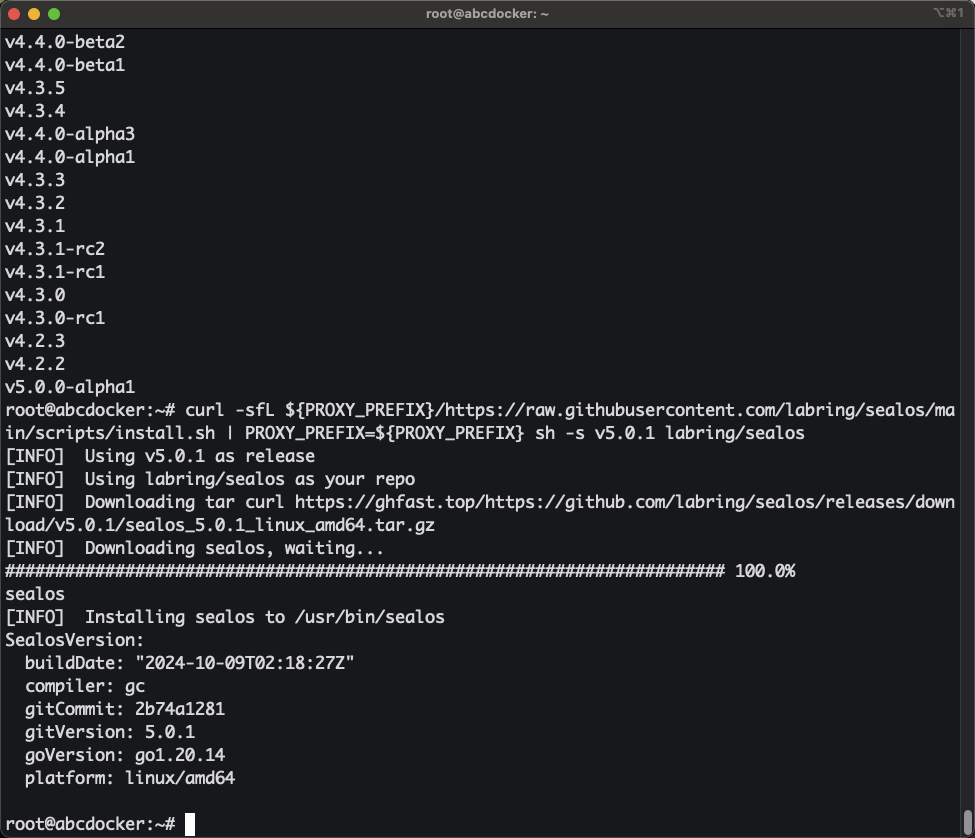Click the version line v4.3.5

pyautogui.click(x=35, y=88)
